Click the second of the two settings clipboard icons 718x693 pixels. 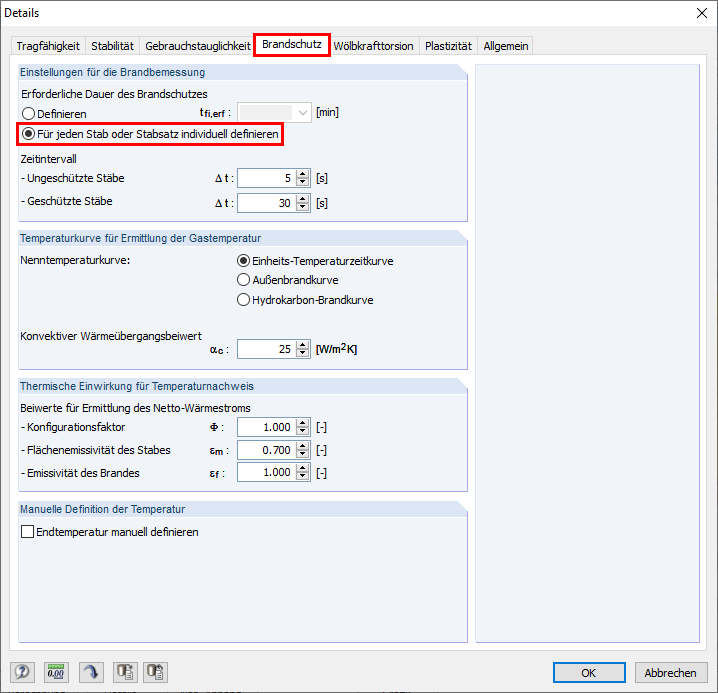click(155, 672)
